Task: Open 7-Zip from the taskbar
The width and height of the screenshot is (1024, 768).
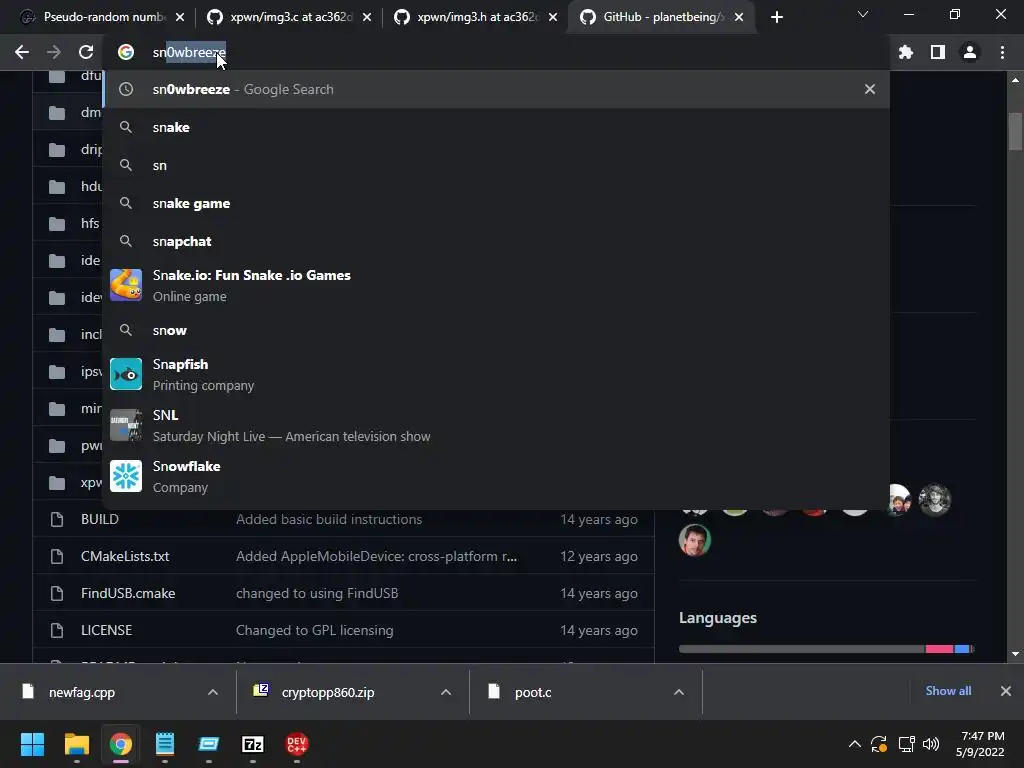Action: [x=253, y=744]
